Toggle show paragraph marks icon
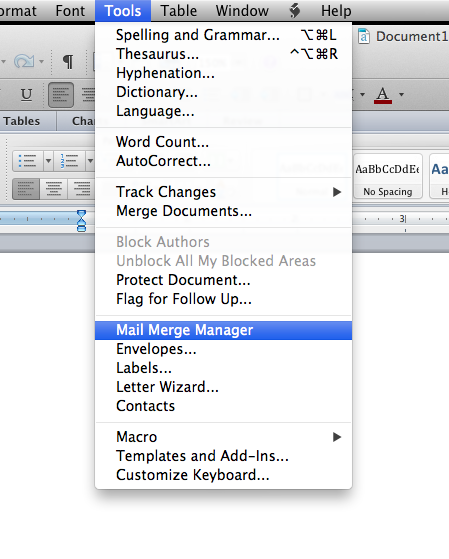This screenshot has width=449, height=559. pos(68,62)
